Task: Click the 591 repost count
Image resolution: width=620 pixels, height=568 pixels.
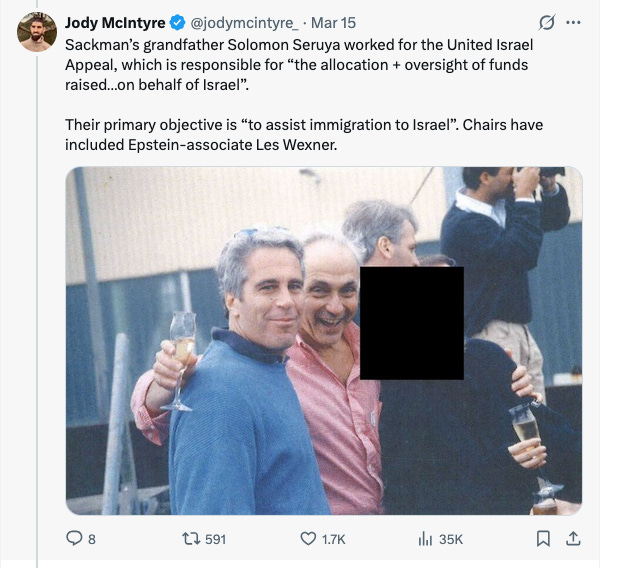Action: pyautogui.click(x=215, y=539)
